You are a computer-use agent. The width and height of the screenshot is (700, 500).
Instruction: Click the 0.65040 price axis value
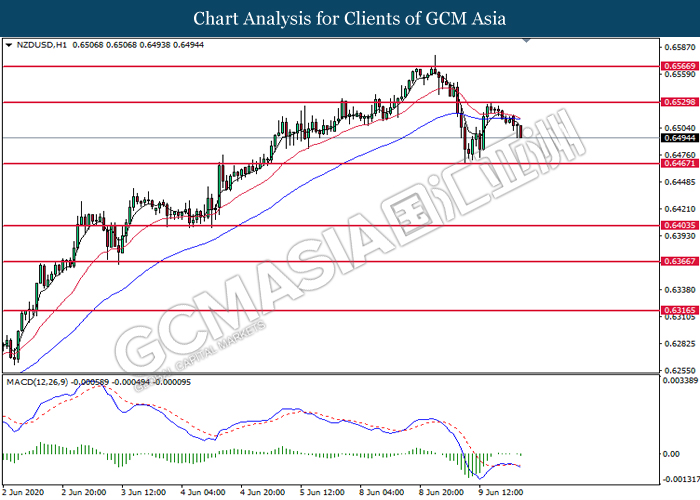coord(680,129)
